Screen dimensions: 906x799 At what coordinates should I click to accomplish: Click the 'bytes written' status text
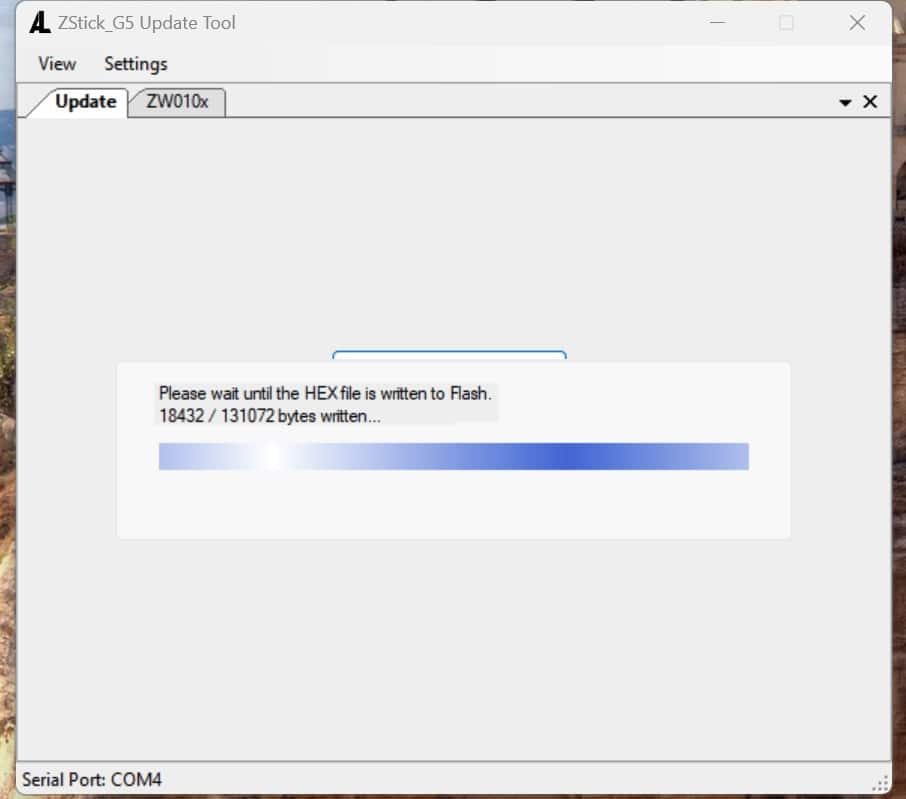(270, 416)
